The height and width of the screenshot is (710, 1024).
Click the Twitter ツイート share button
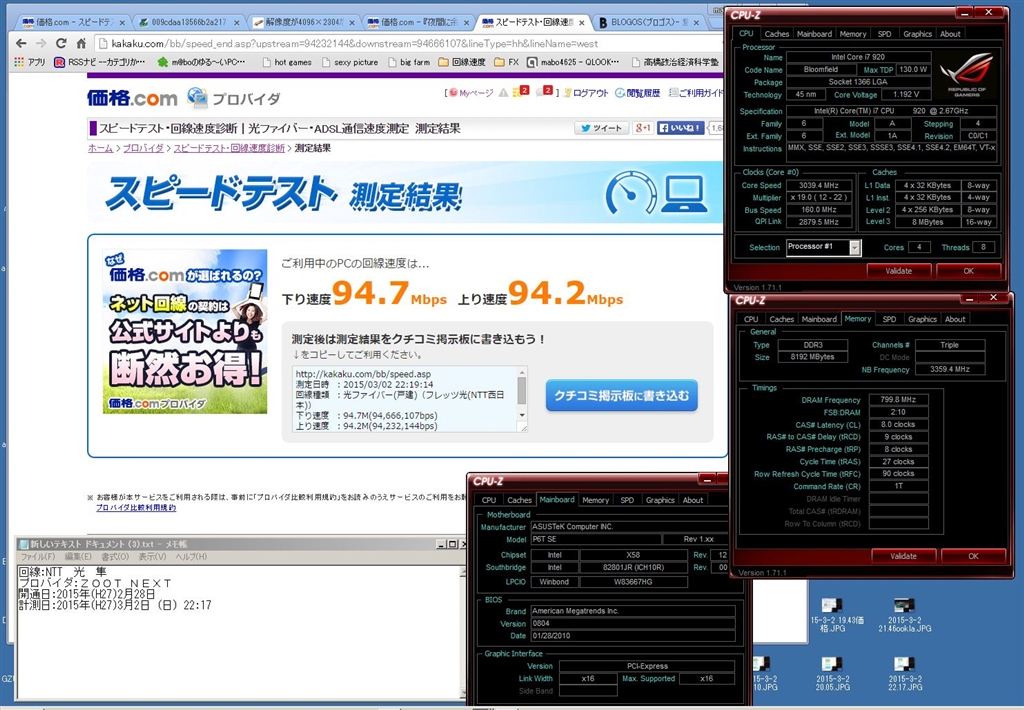click(x=601, y=128)
